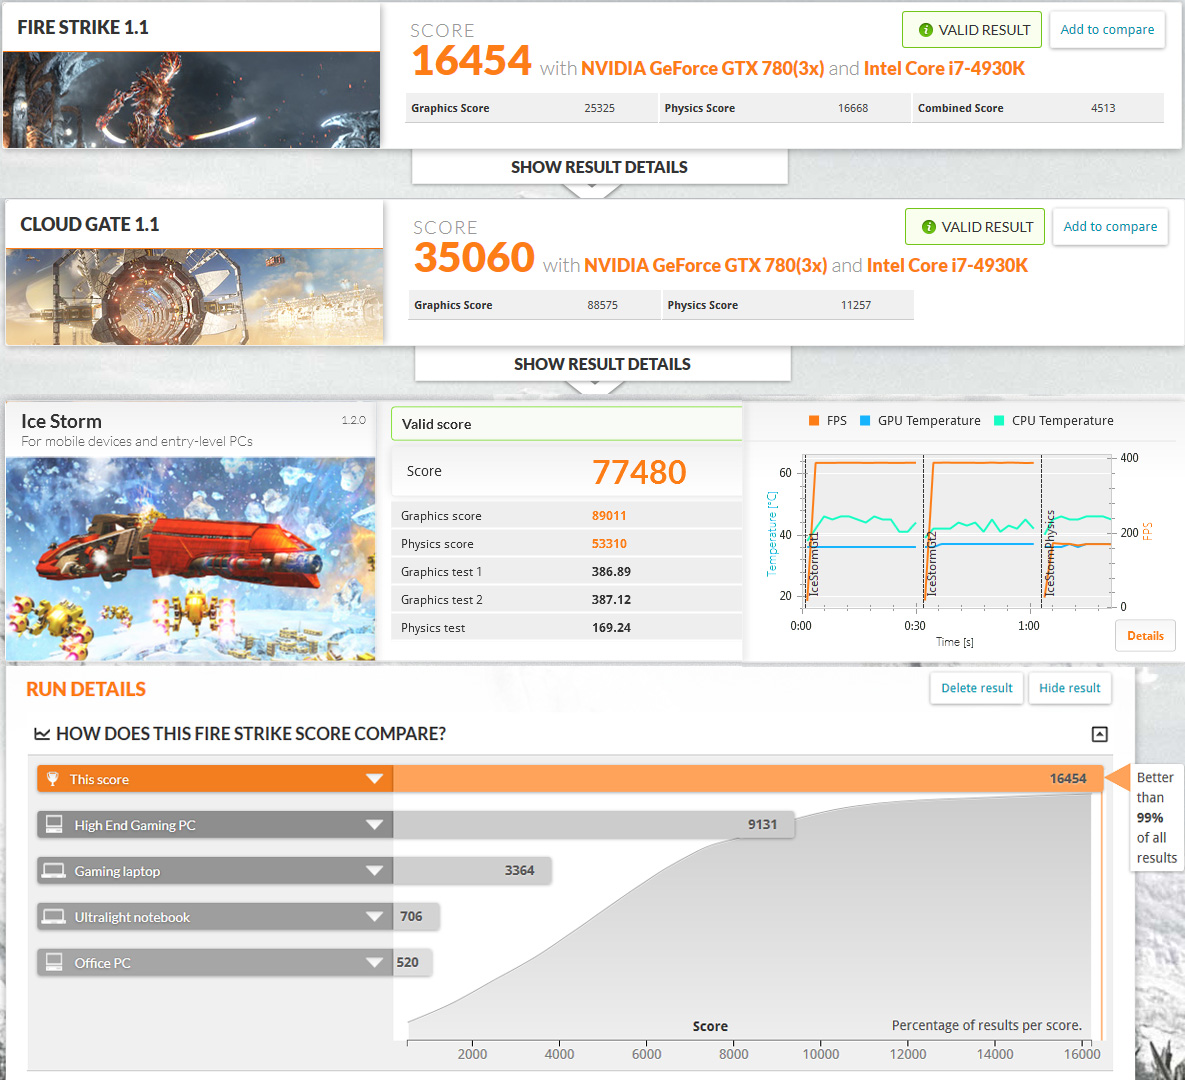Click the 520 Office PC bar value
Viewport: 1185px width, 1080px height.
pos(407,962)
